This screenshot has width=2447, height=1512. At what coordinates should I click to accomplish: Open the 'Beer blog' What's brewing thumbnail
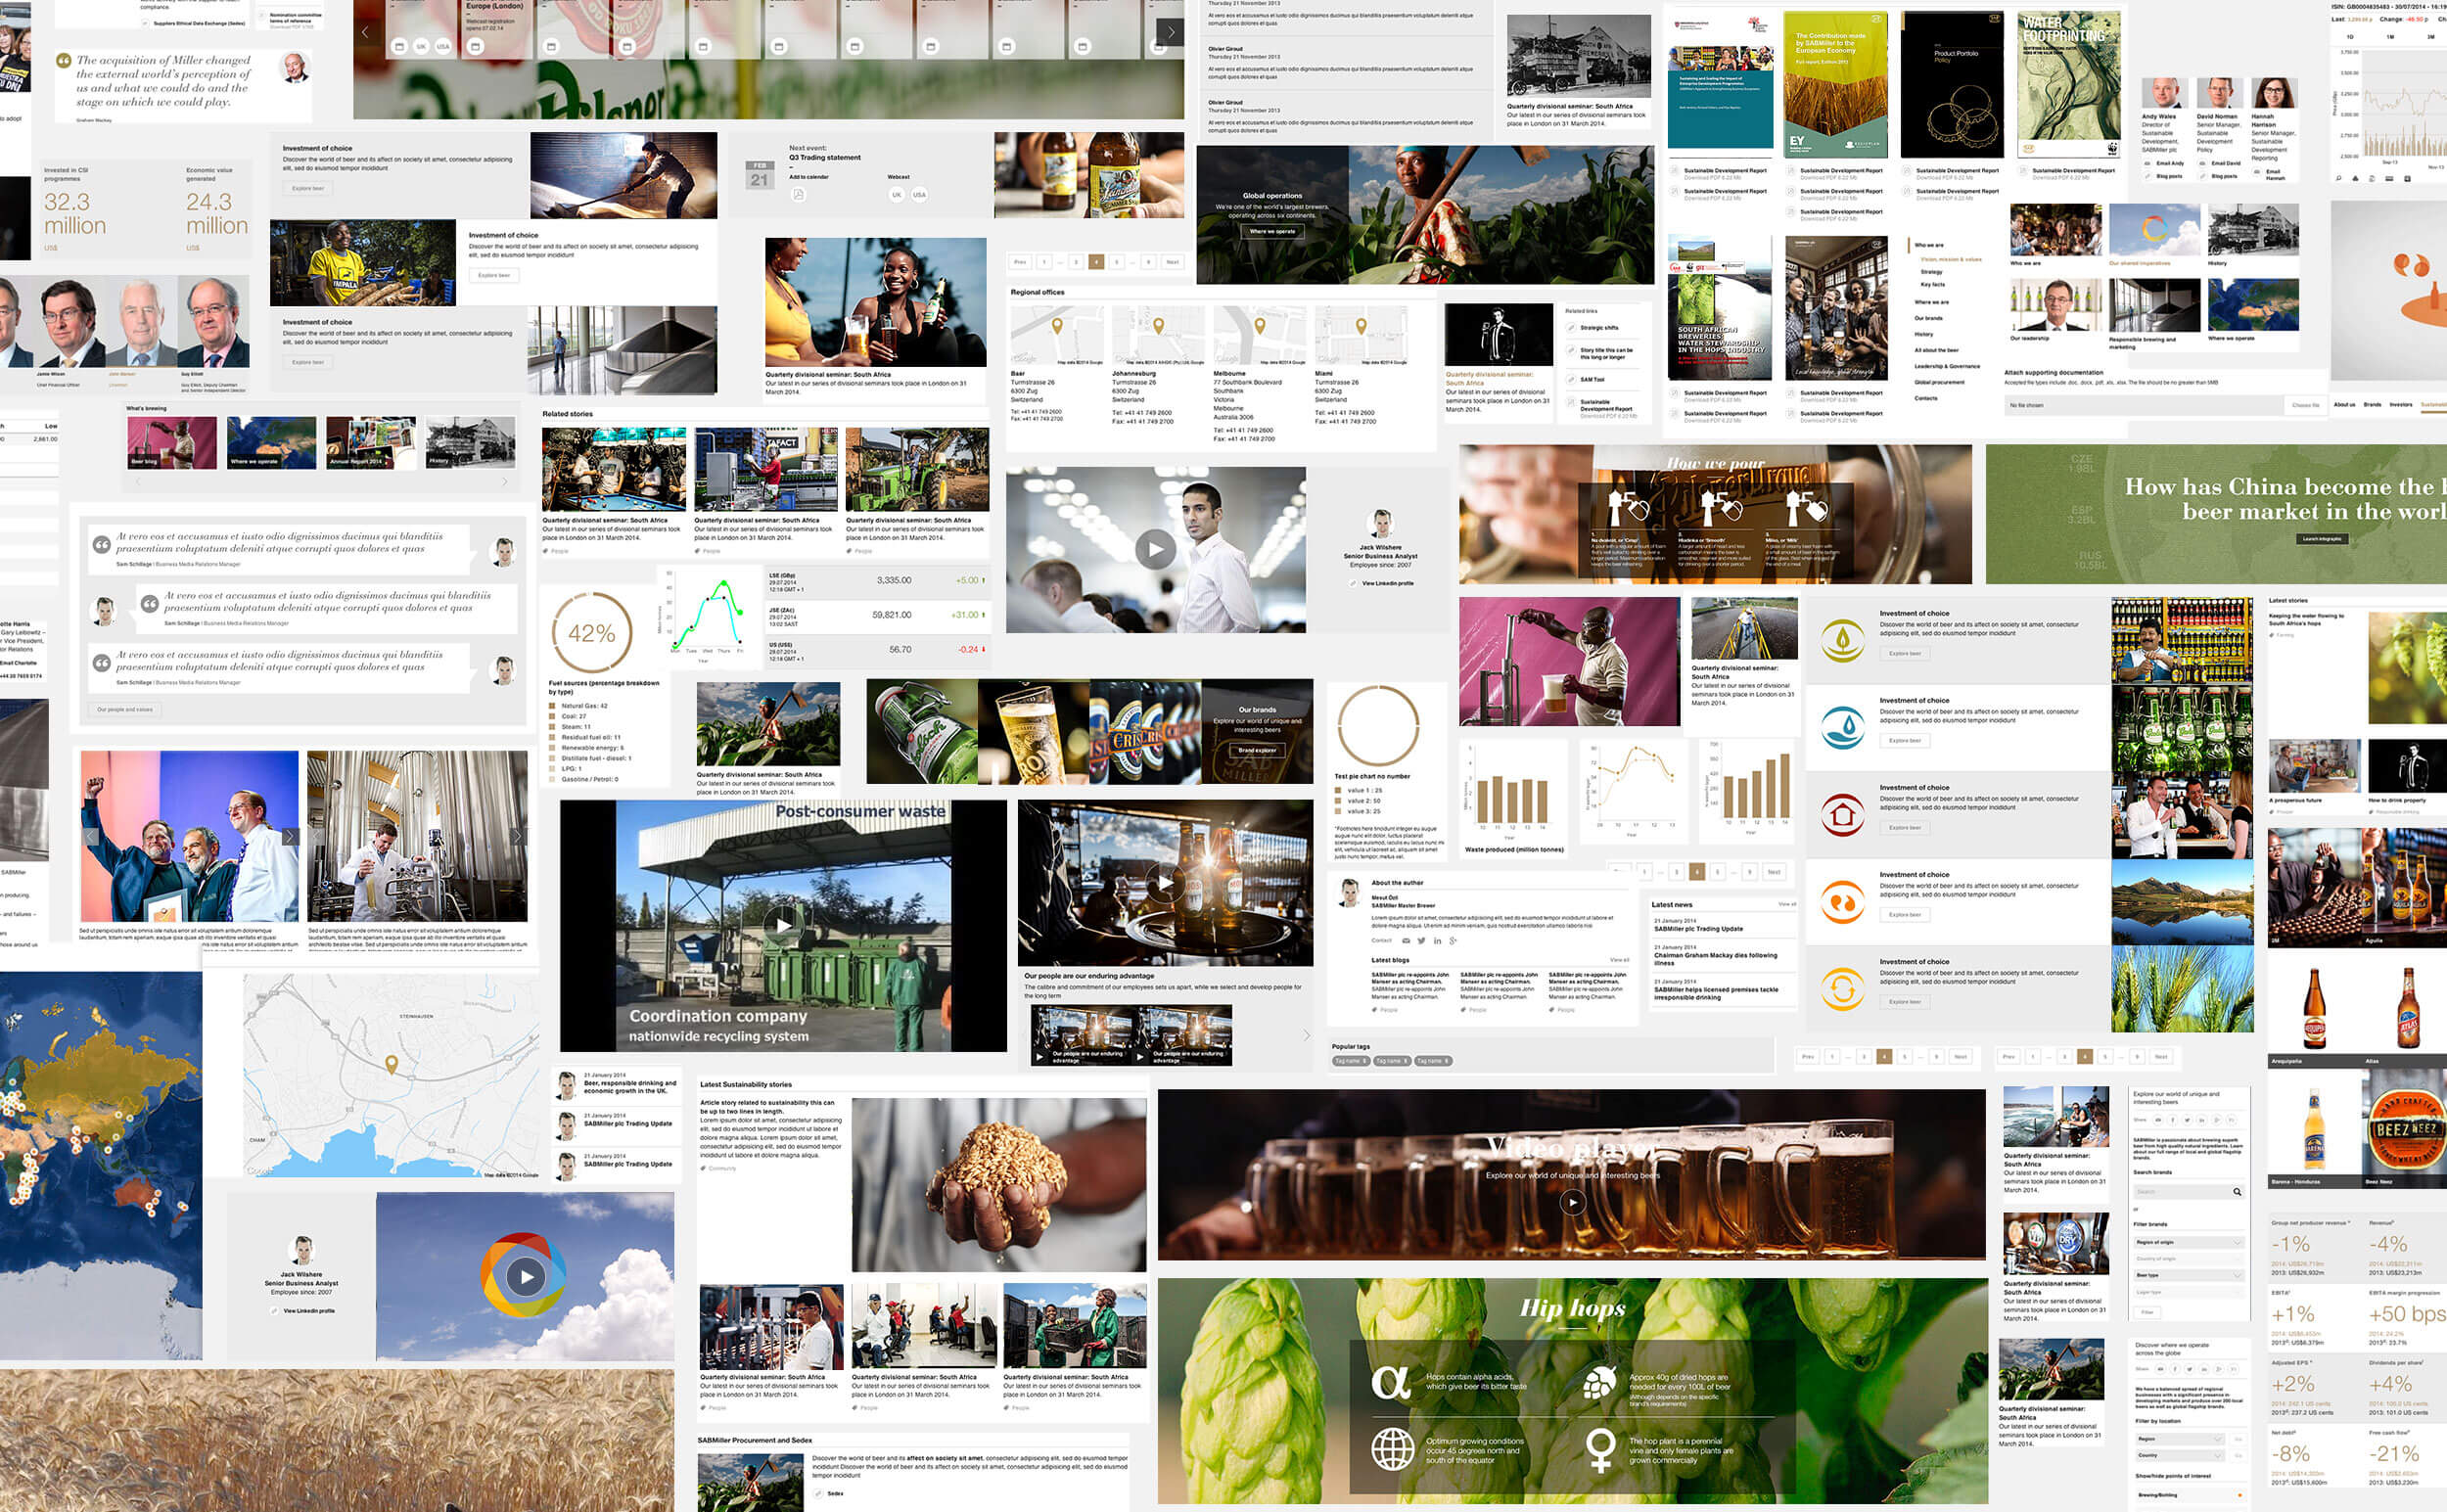tap(172, 443)
